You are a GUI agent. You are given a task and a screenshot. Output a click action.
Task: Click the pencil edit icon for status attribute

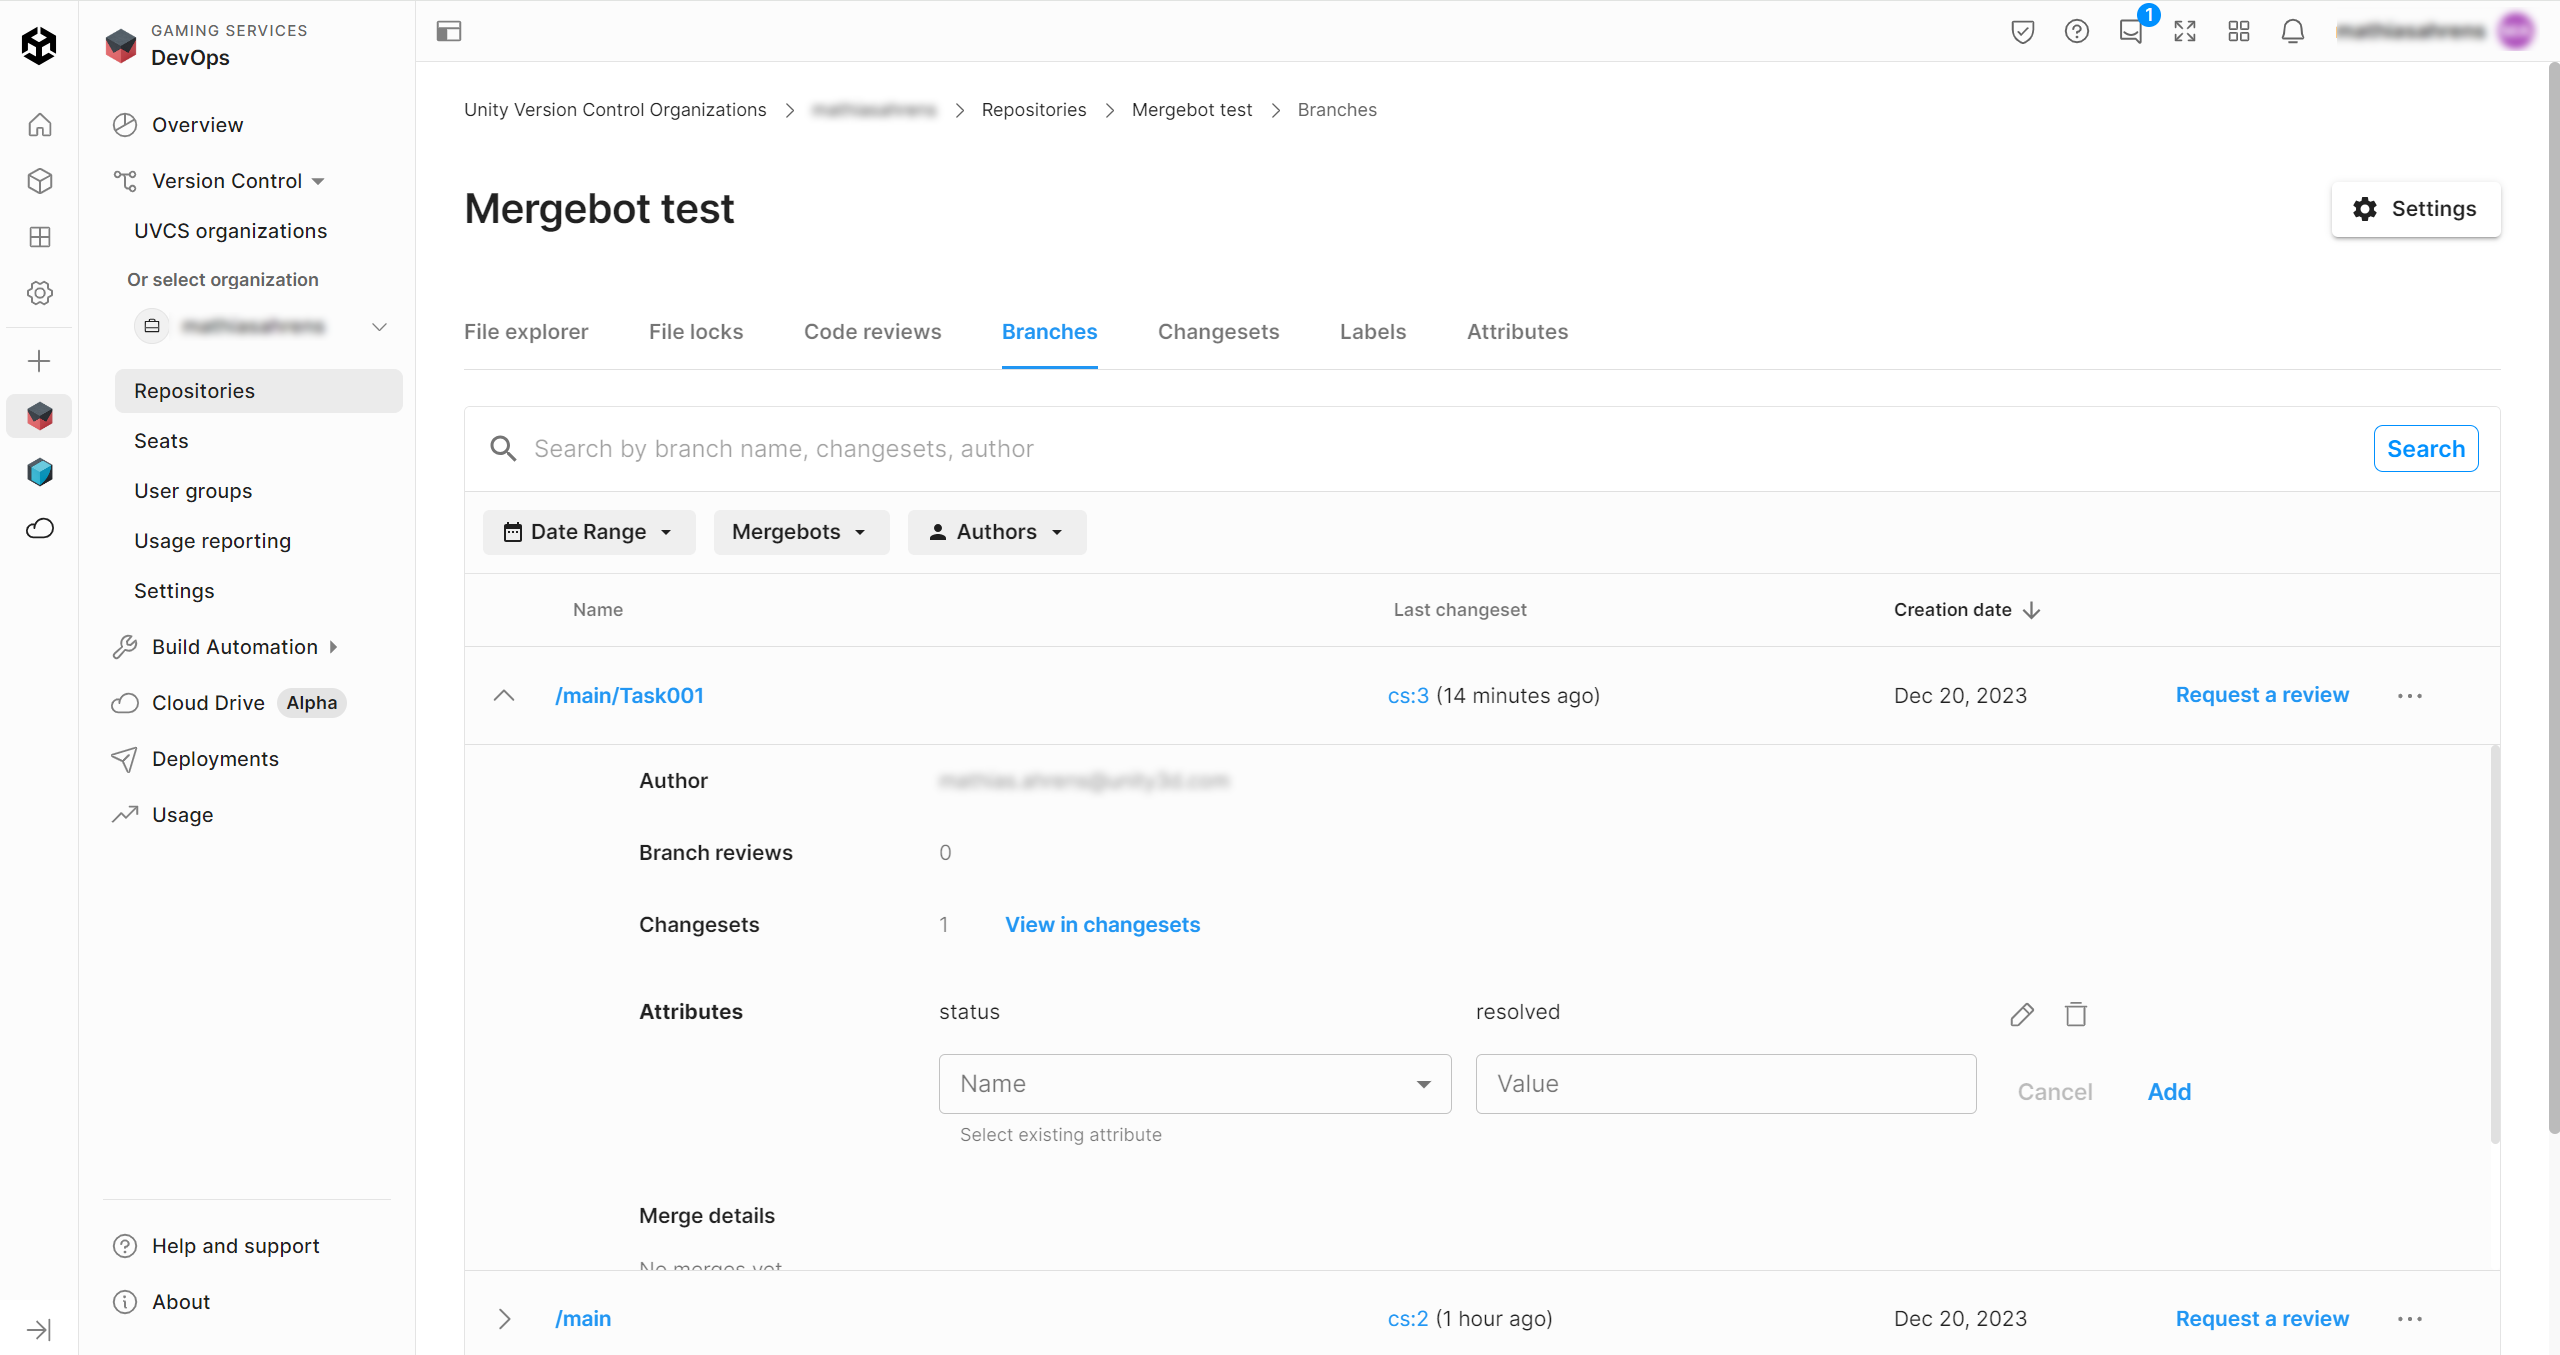click(x=2021, y=1014)
